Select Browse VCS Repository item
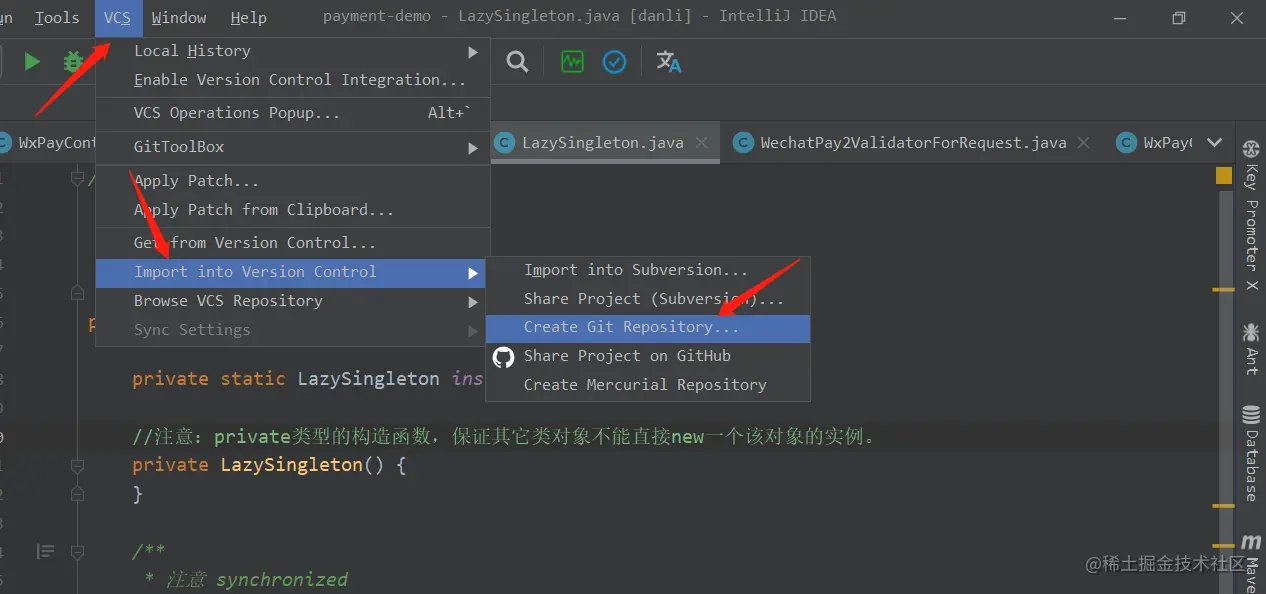Viewport: 1266px width, 594px height. pos(292,301)
